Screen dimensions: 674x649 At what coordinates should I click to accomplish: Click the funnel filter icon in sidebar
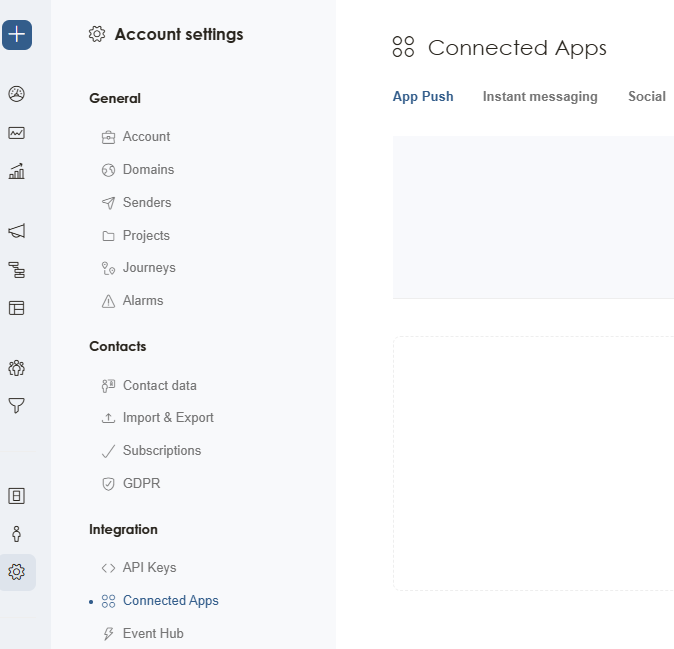[17, 406]
